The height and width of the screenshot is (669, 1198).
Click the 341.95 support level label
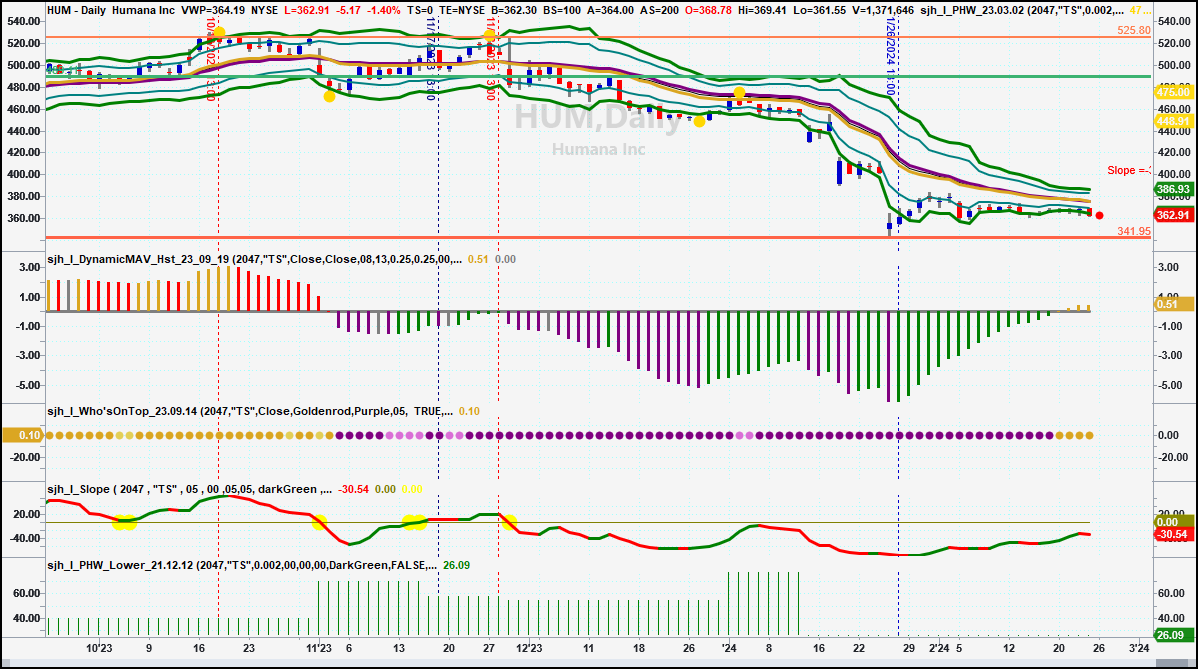coord(1134,231)
